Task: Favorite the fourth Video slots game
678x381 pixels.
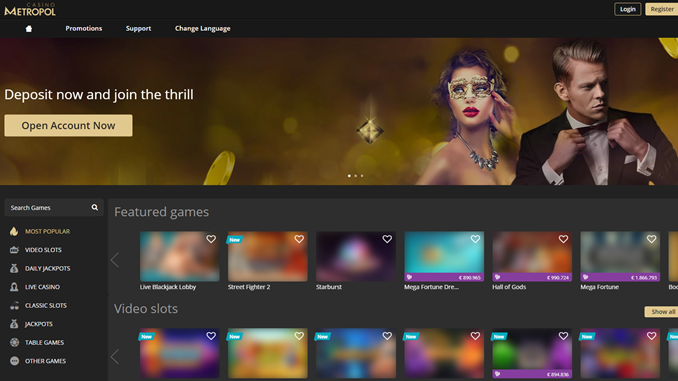Action: pos(475,336)
